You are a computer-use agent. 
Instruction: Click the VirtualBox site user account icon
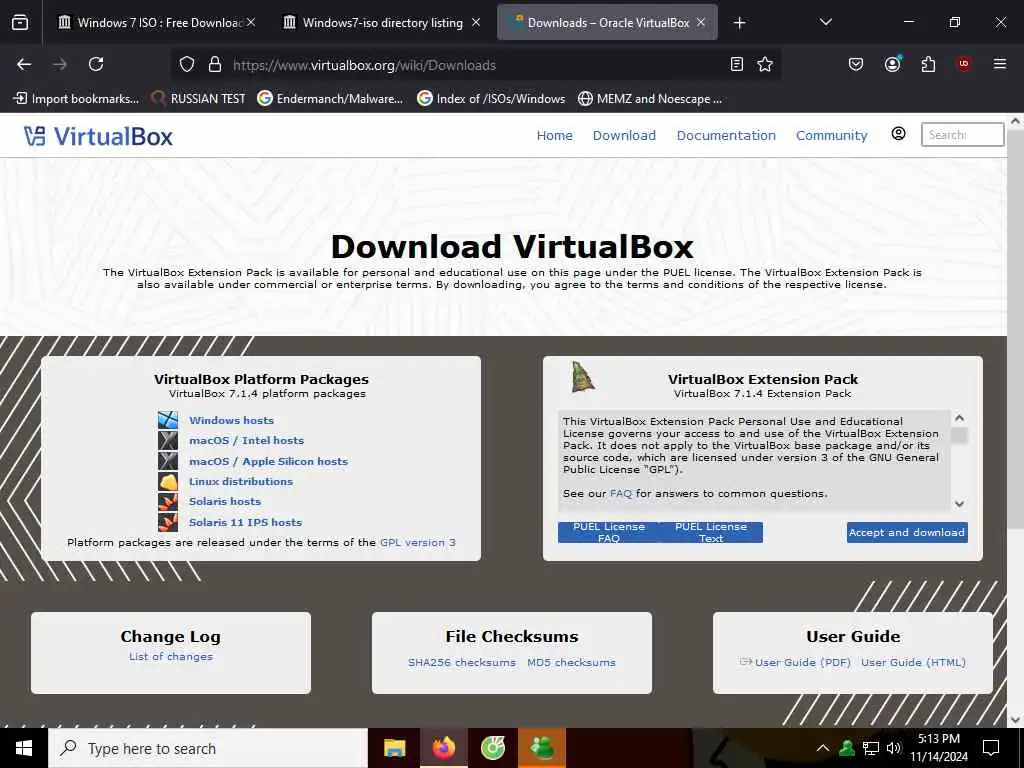tap(899, 134)
